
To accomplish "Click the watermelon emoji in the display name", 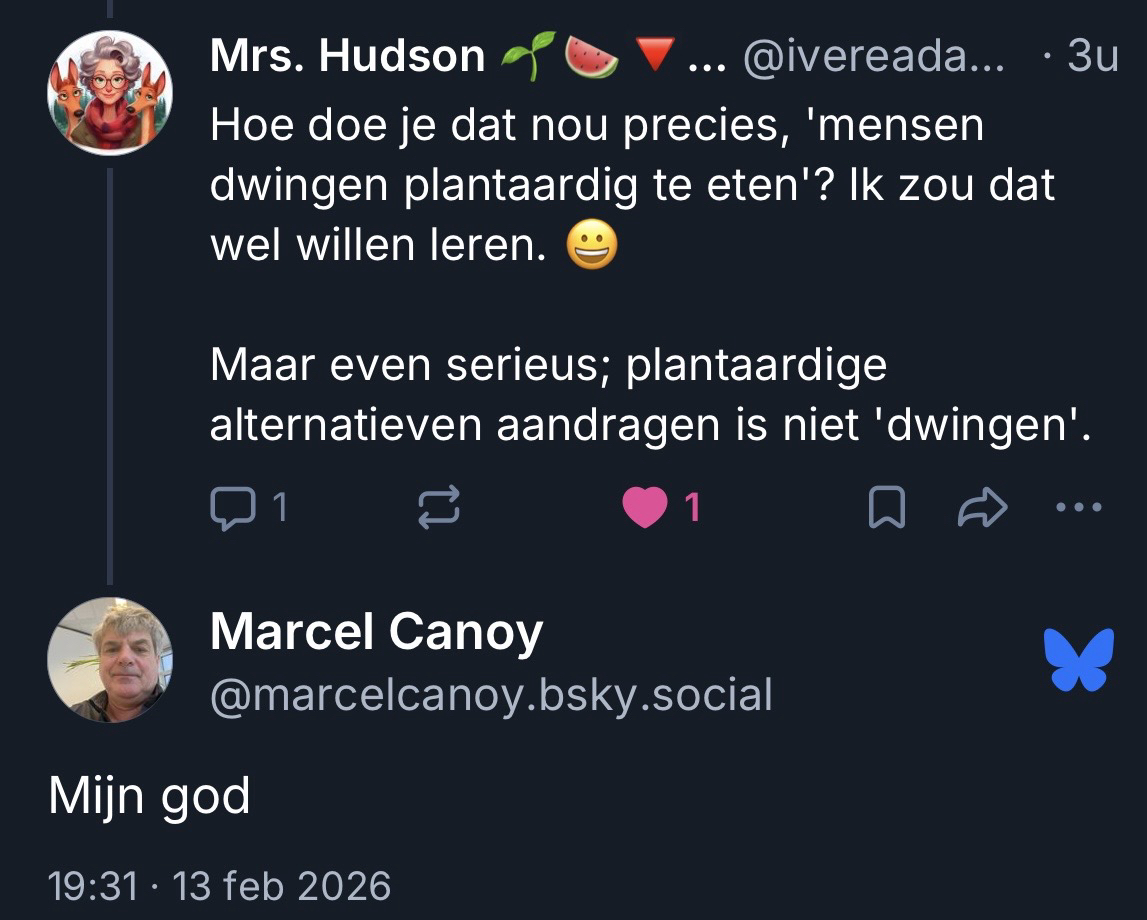I will tap(591, 57).
